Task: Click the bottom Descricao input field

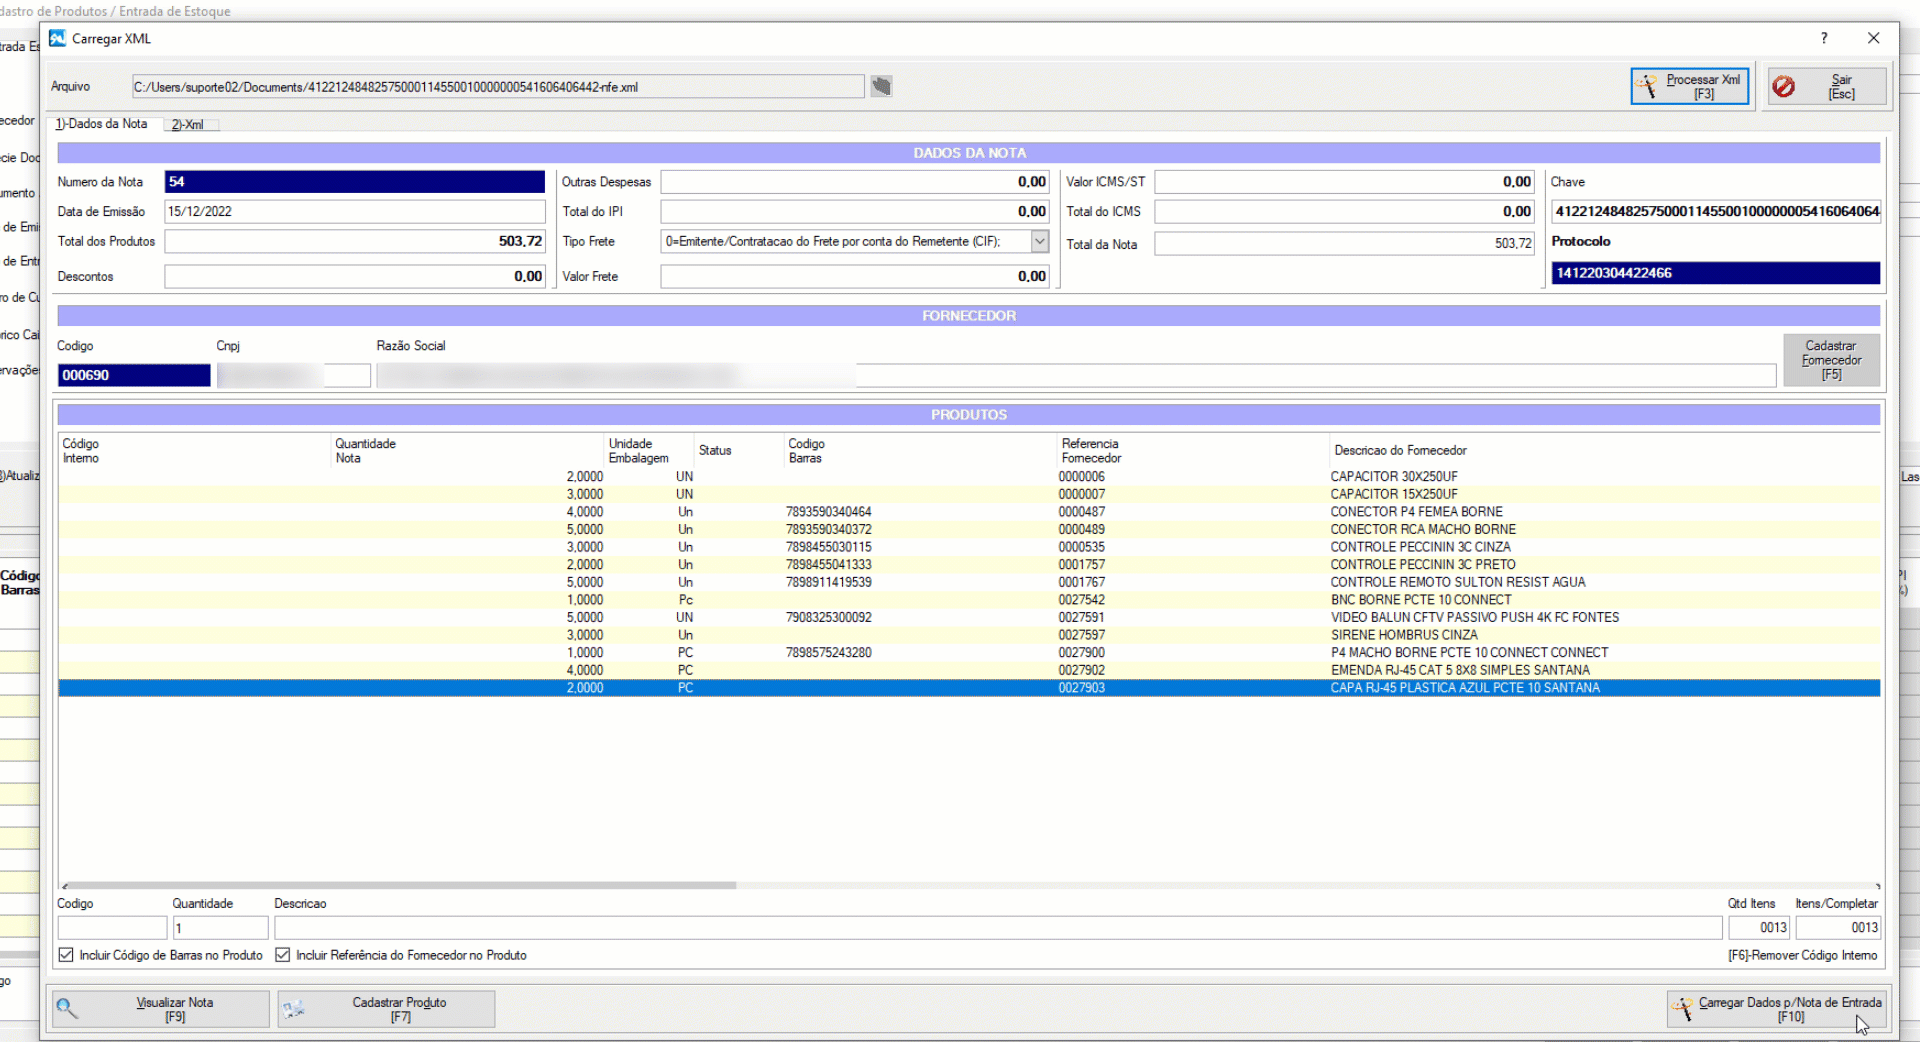Action: [998, 928]
